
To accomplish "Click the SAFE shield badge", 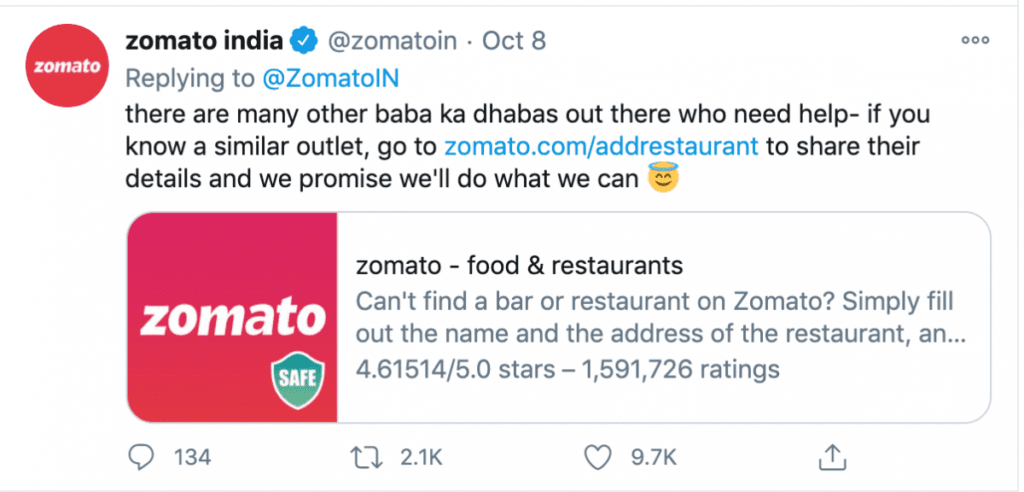I will [298, 379].
